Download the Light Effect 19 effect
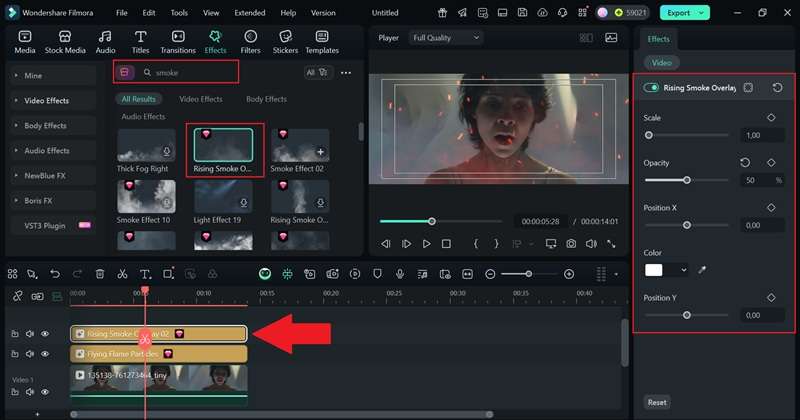This screenshot has height=420, width=800. [x=243, y=203]
